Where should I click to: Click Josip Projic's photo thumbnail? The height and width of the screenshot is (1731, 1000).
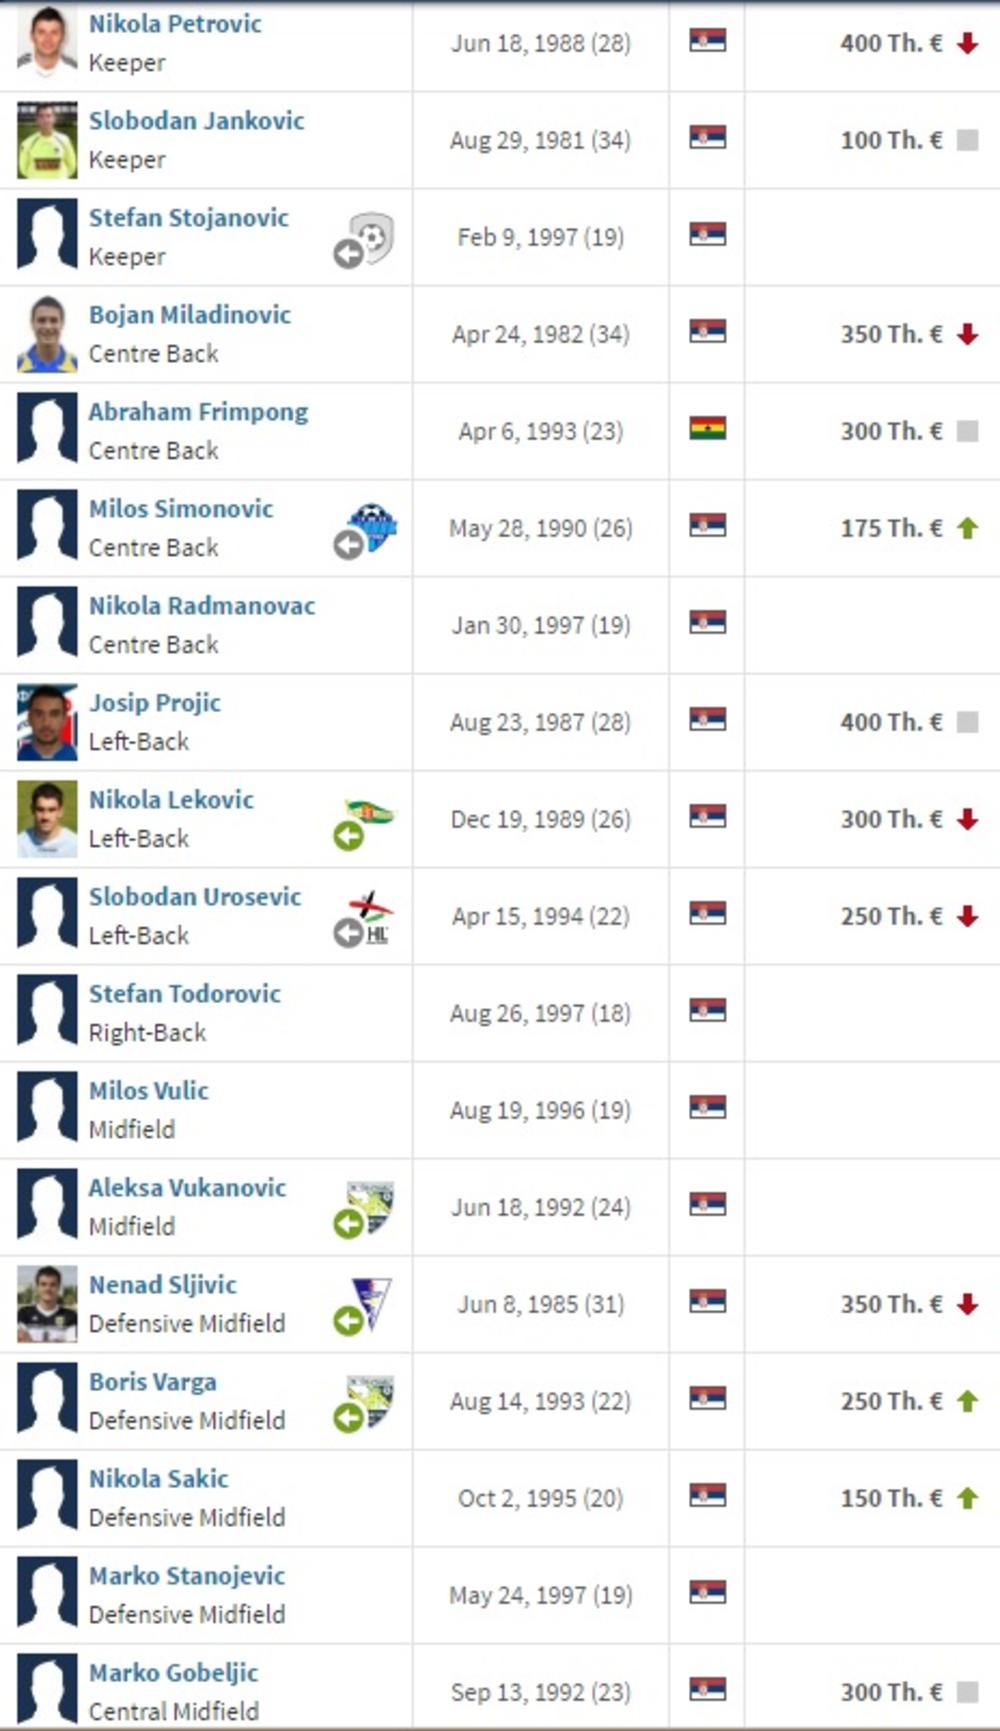pos(47,722)
